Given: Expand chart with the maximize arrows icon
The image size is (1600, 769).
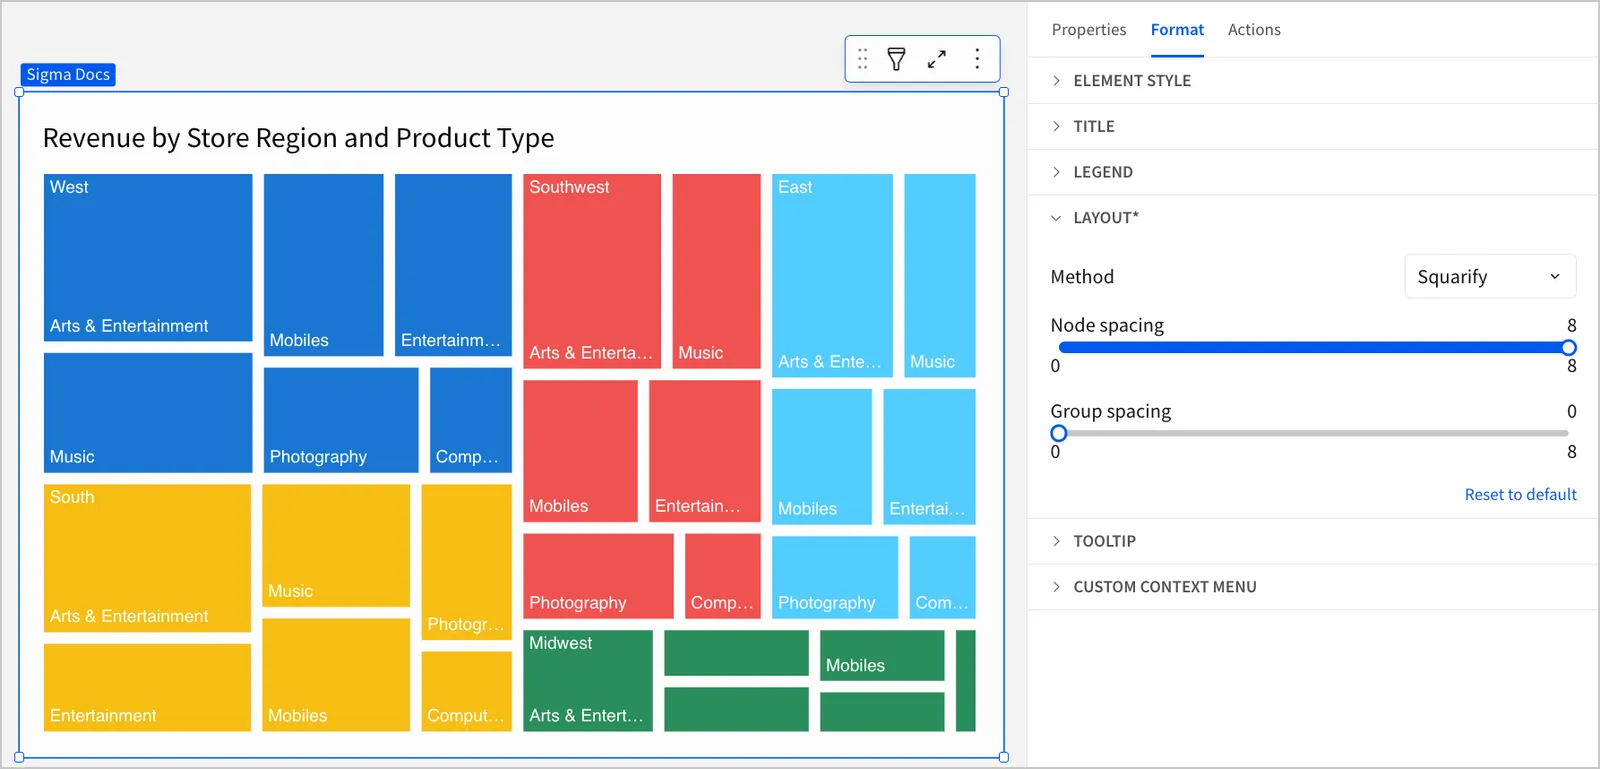Looking at the screenshot, I should click(937, 59).
